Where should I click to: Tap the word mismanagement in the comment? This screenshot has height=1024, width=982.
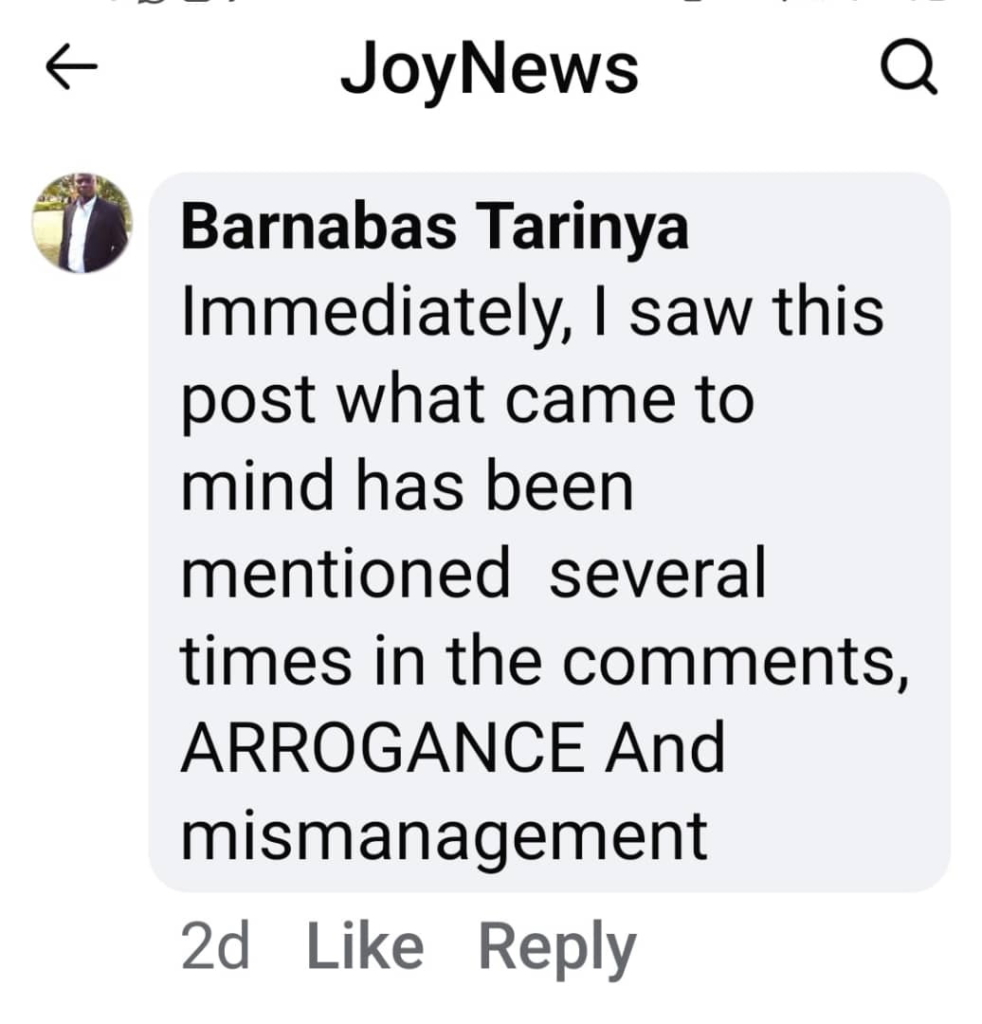(445, 838)
